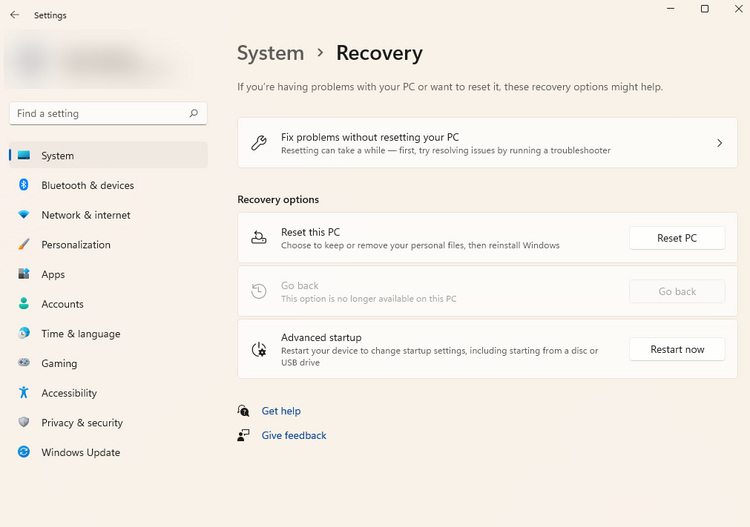Open the System category label

coord(57,156)
